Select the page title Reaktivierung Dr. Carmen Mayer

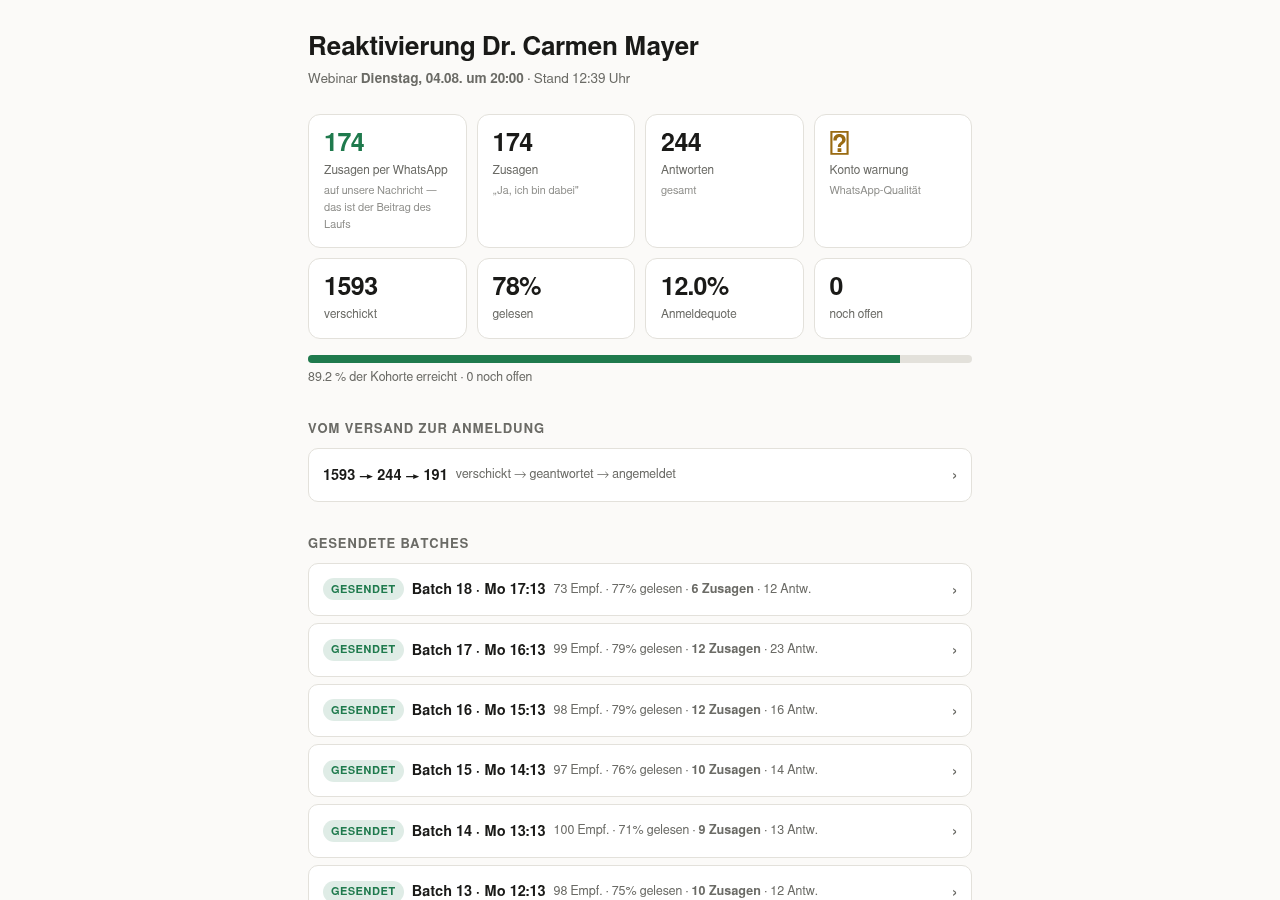(x=503, y=46)
